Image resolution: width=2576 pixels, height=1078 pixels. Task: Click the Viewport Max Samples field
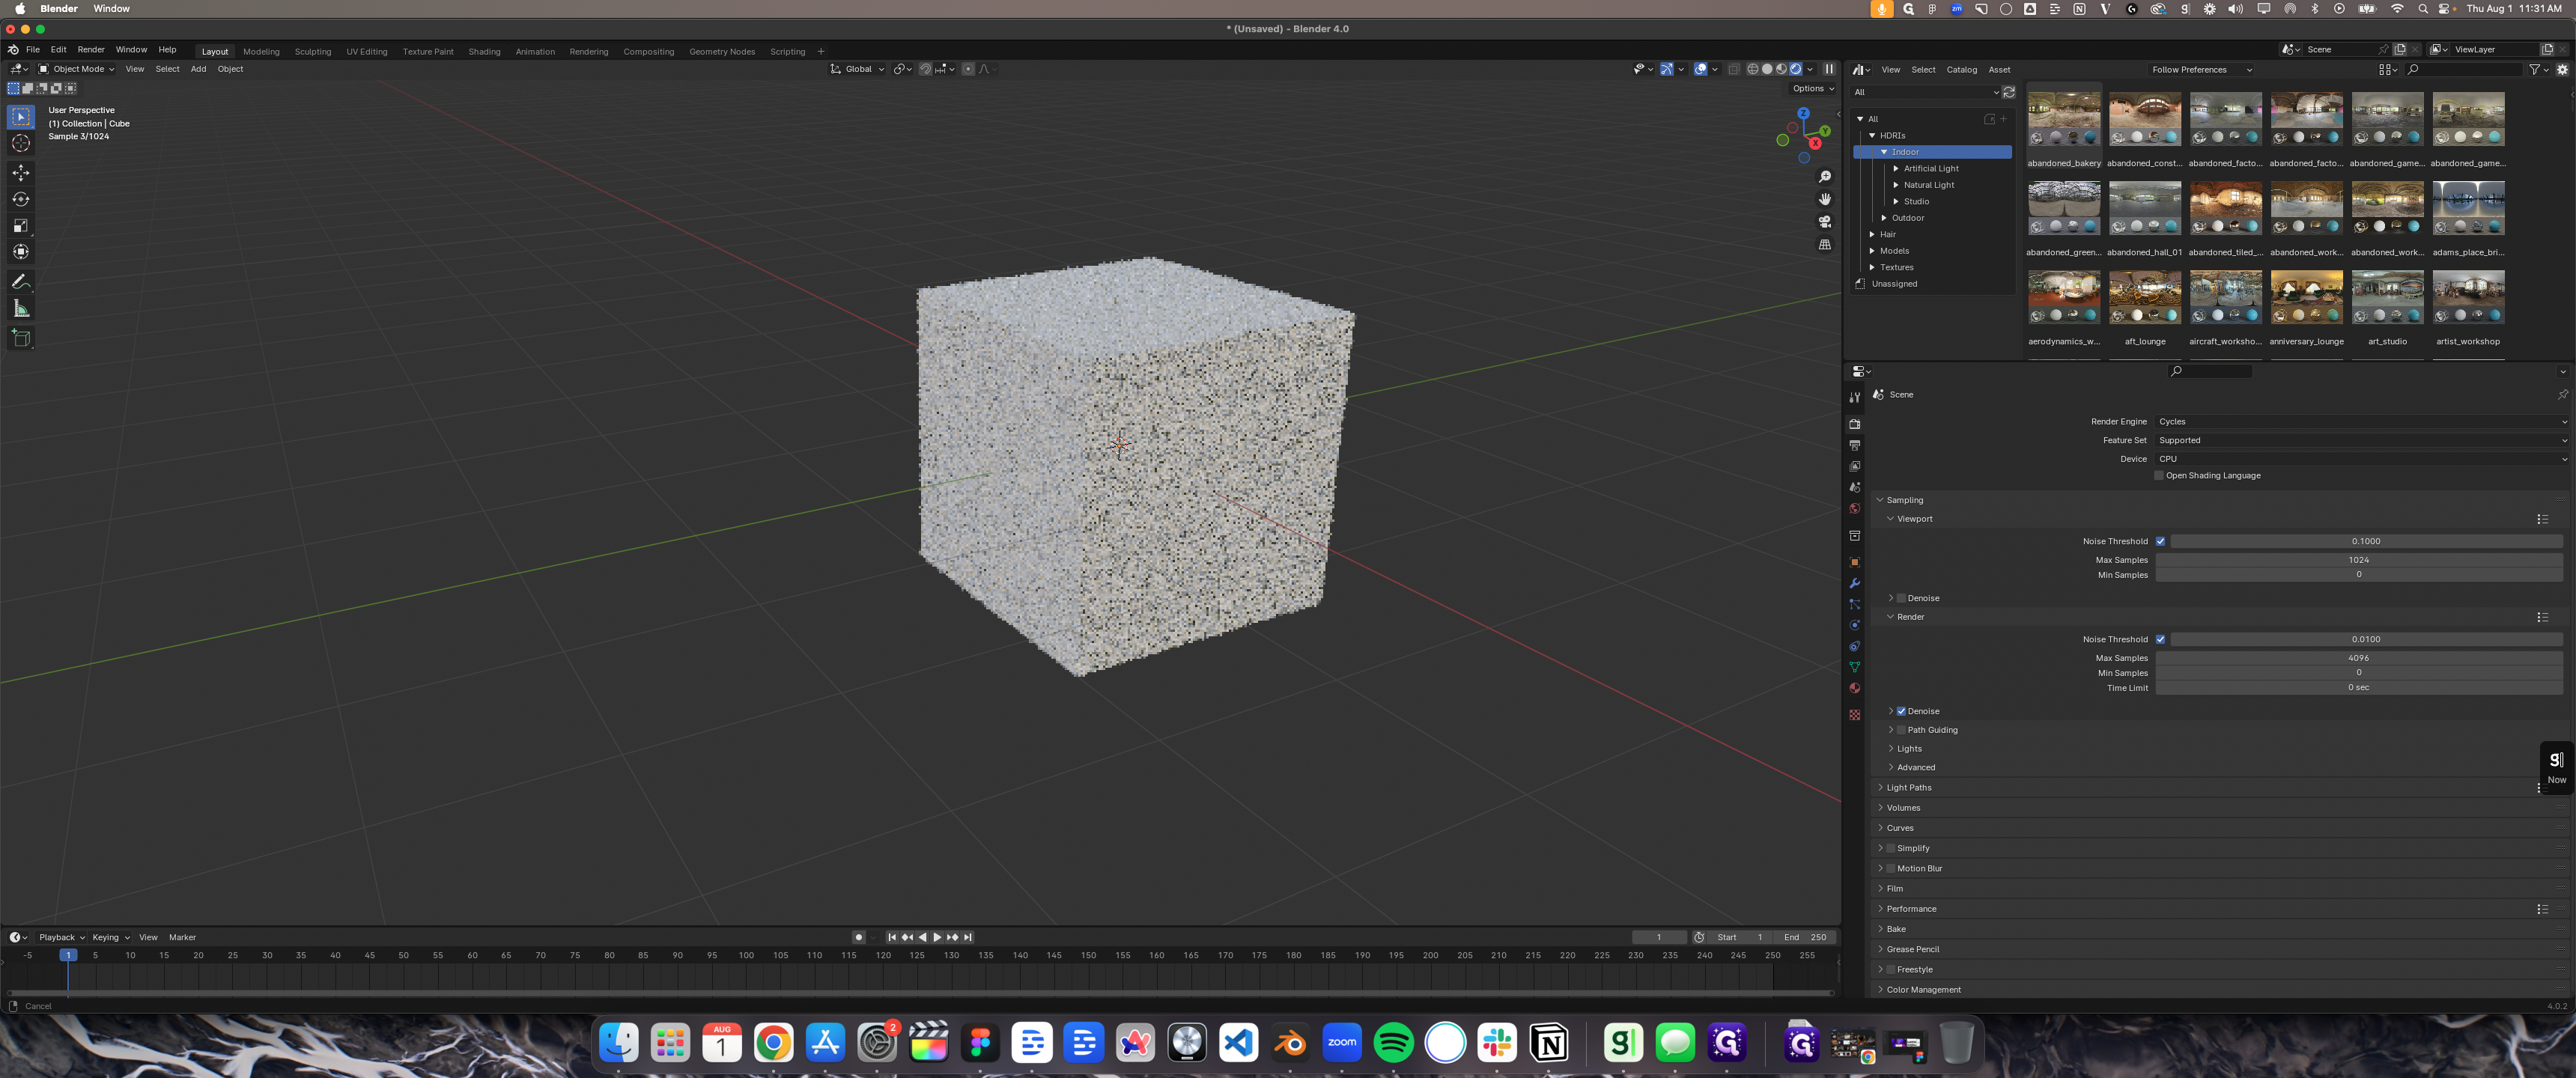(x=2358, y=560)
